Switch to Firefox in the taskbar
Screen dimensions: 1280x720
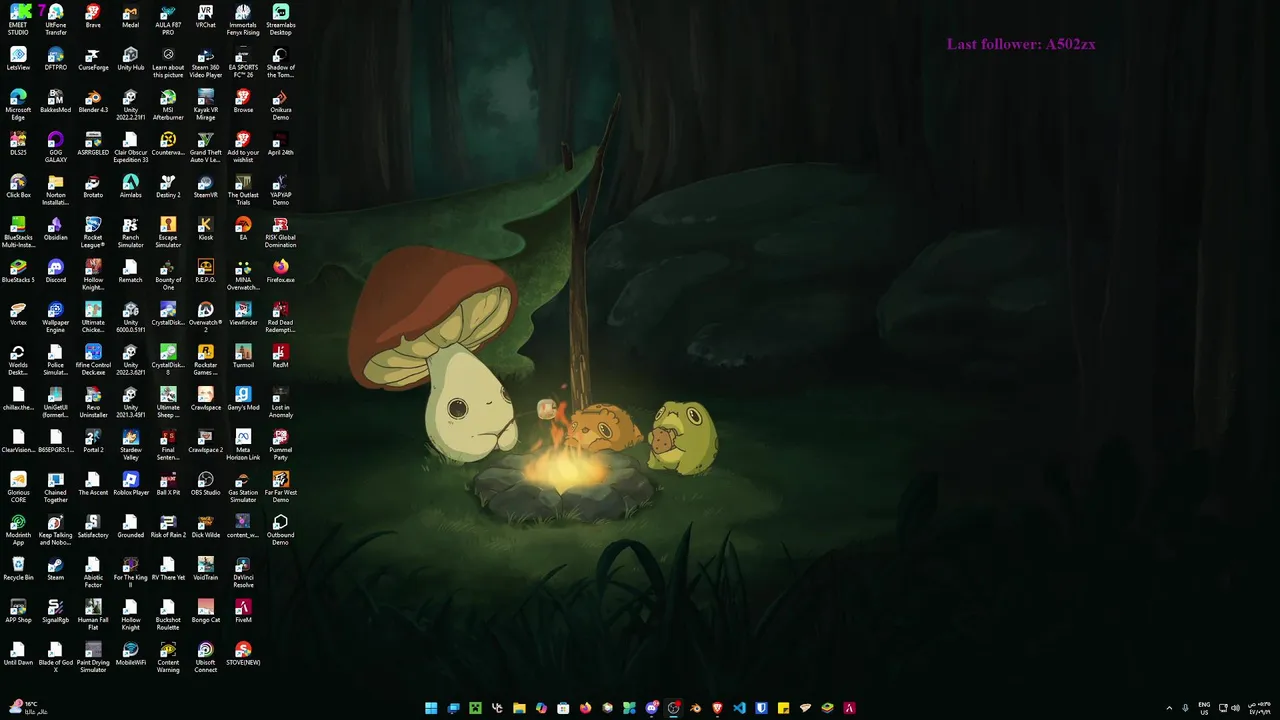point(586,708)
